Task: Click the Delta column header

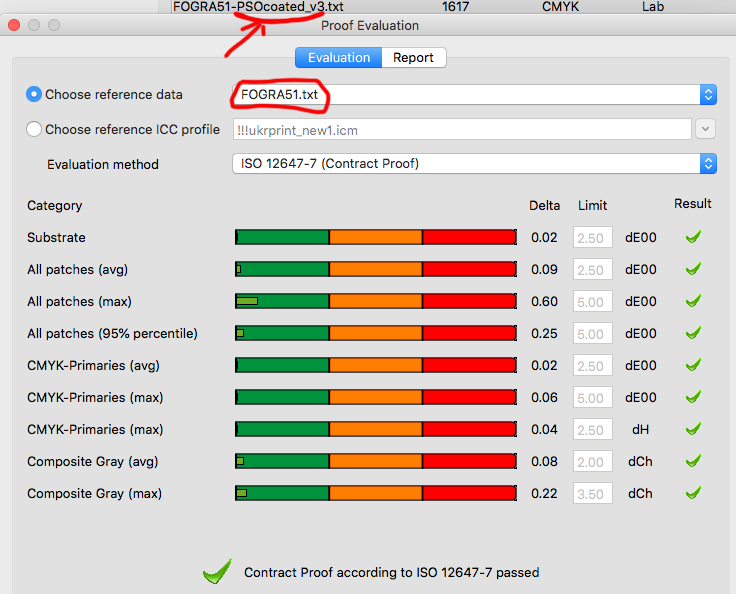Action: (x=544, y=206)
